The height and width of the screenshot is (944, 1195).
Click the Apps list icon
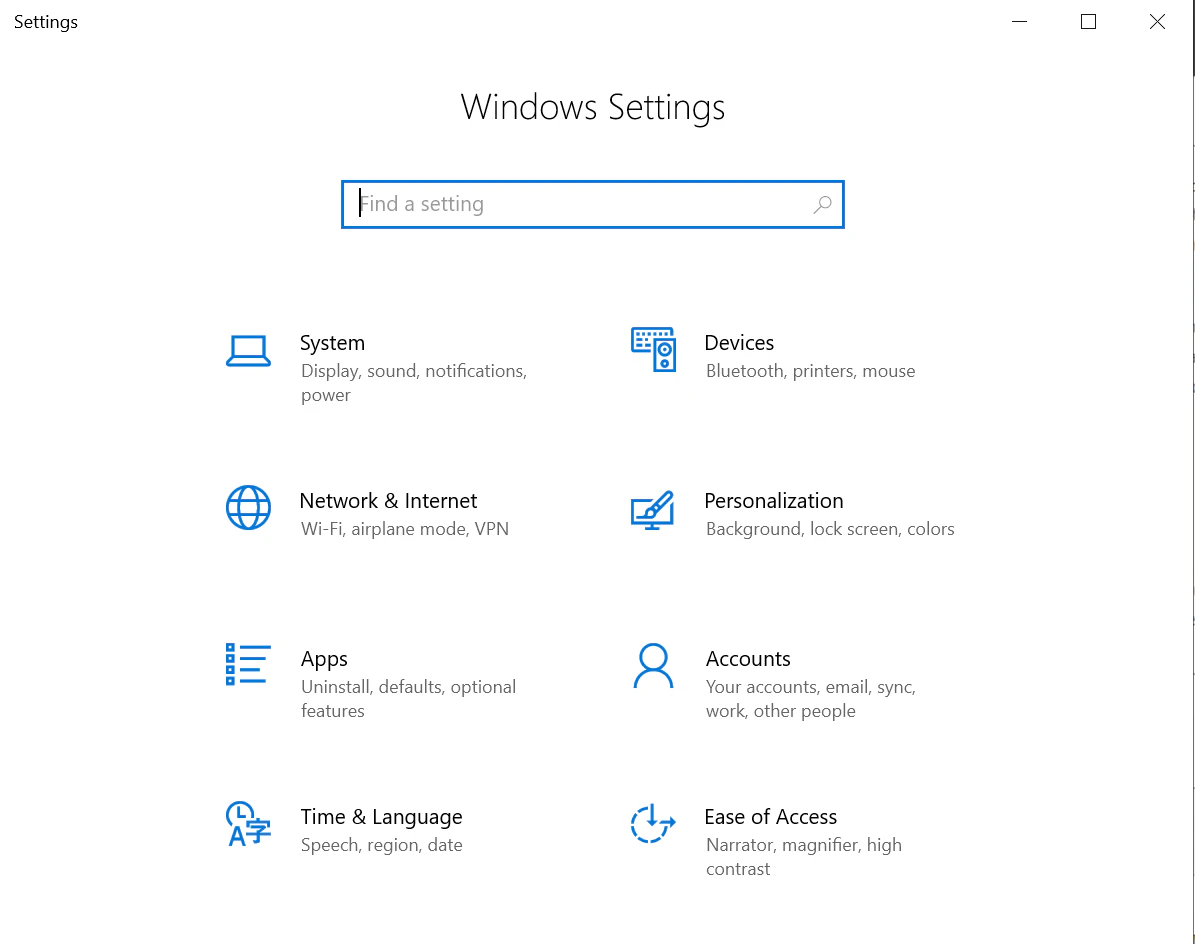pos(248,664)
